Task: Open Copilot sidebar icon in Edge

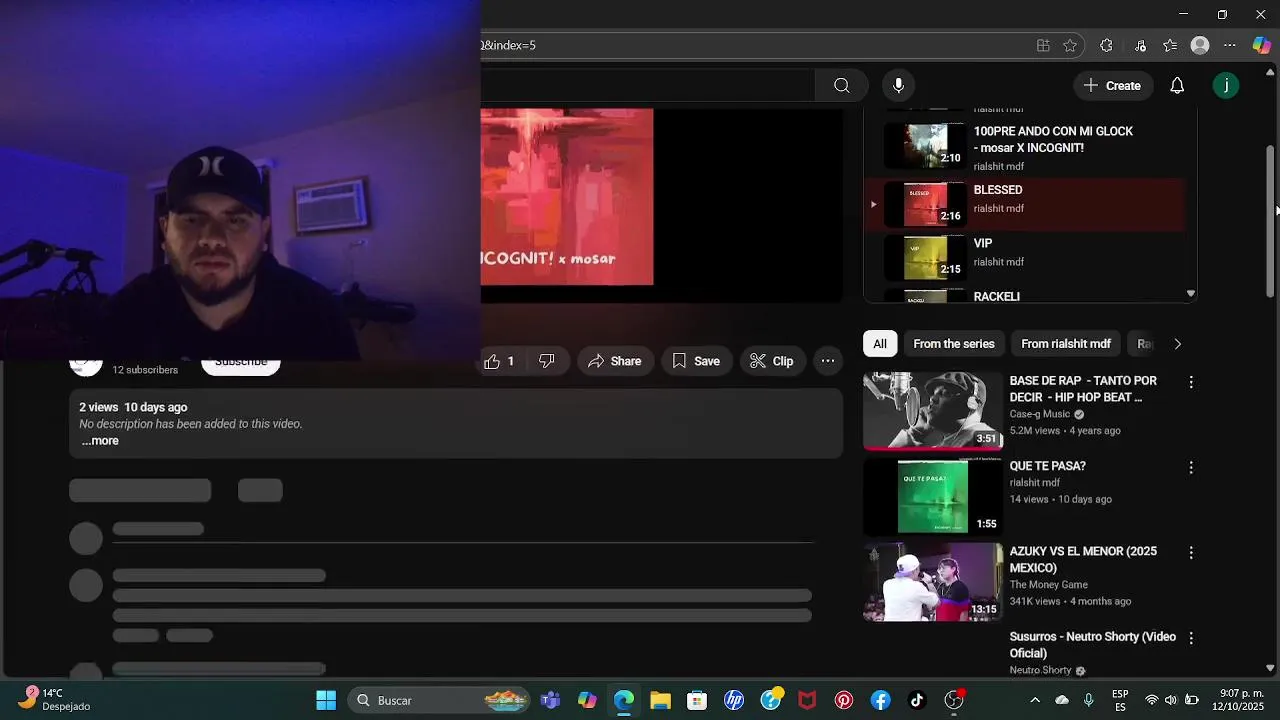Action: coord(1262,45)
